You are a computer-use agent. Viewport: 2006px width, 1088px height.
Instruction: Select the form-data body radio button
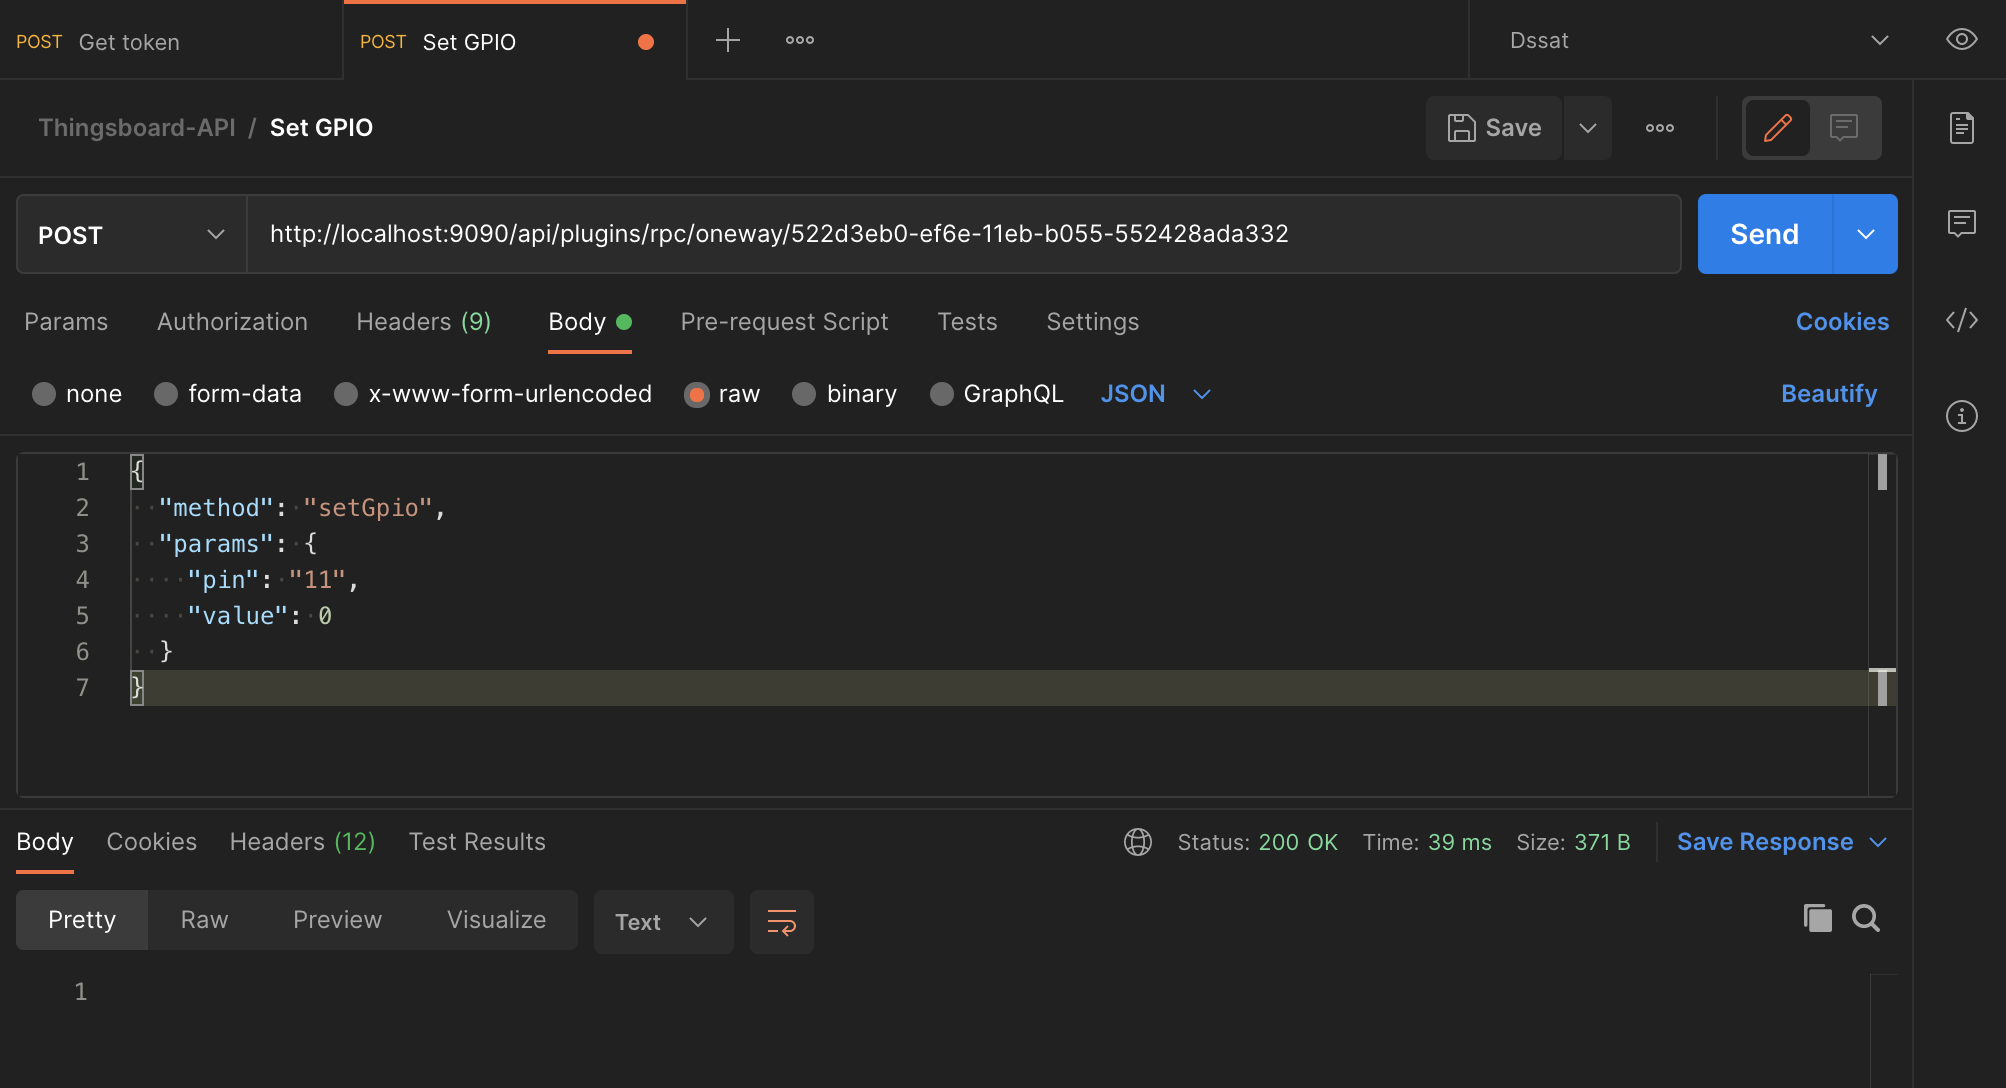tap(166, 394)
